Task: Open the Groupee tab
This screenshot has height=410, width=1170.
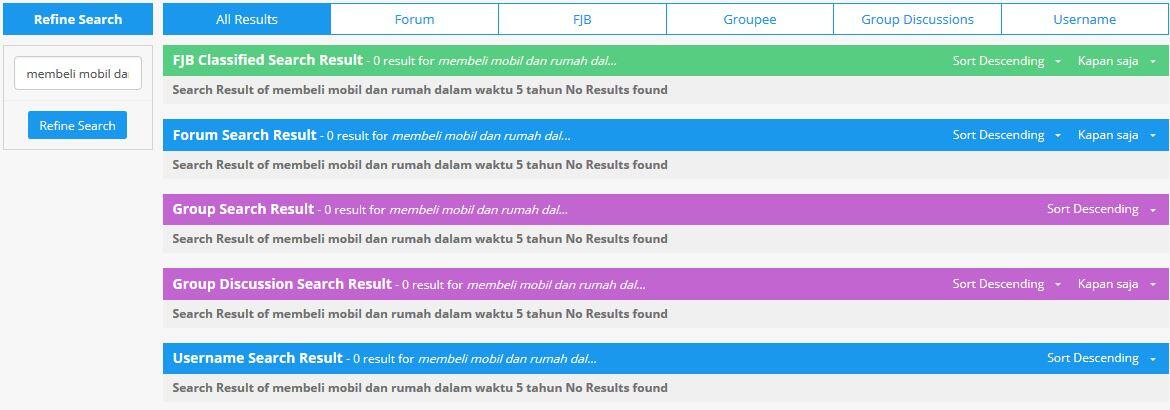Action: pos(749,19)
